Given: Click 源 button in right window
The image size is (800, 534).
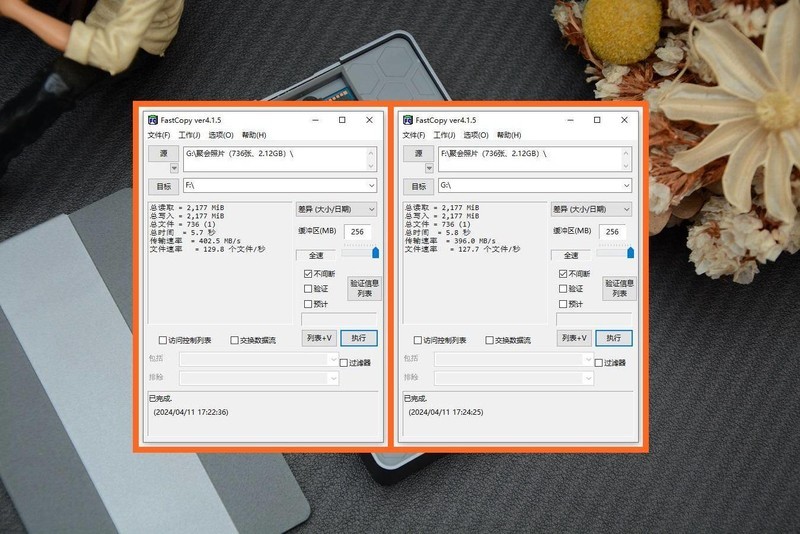Looking at the screenshot, I should coord(418,154).
